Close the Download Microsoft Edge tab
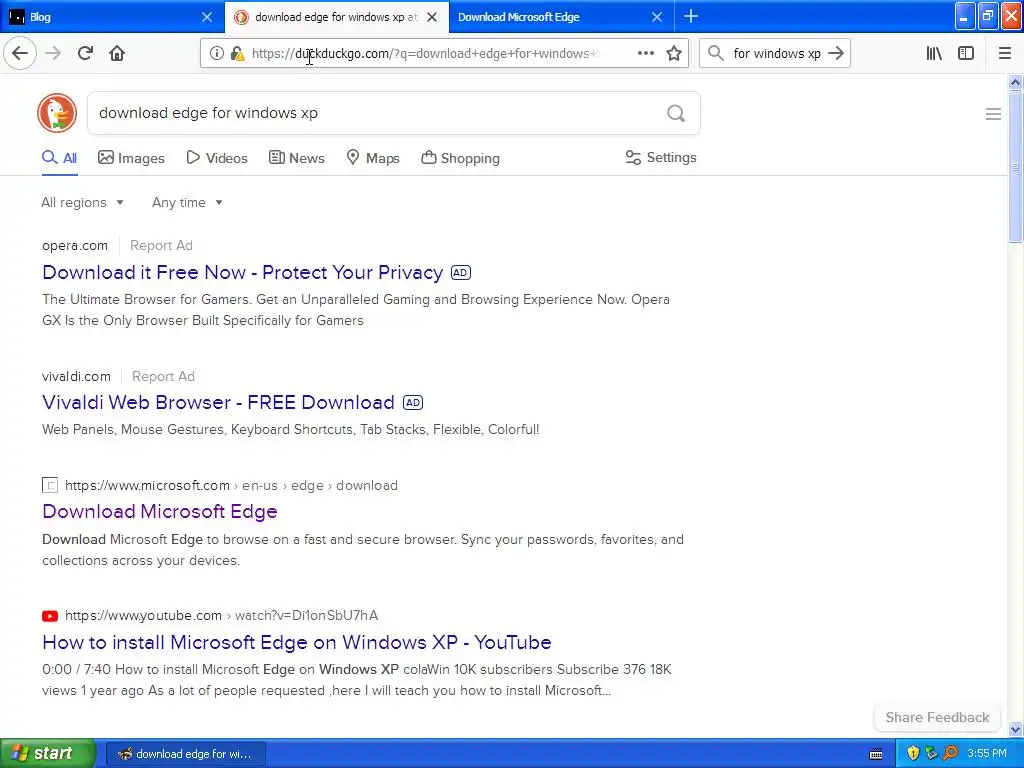Image resolution: width=1024 pixels, height=768 pixels. click(657, 17)
